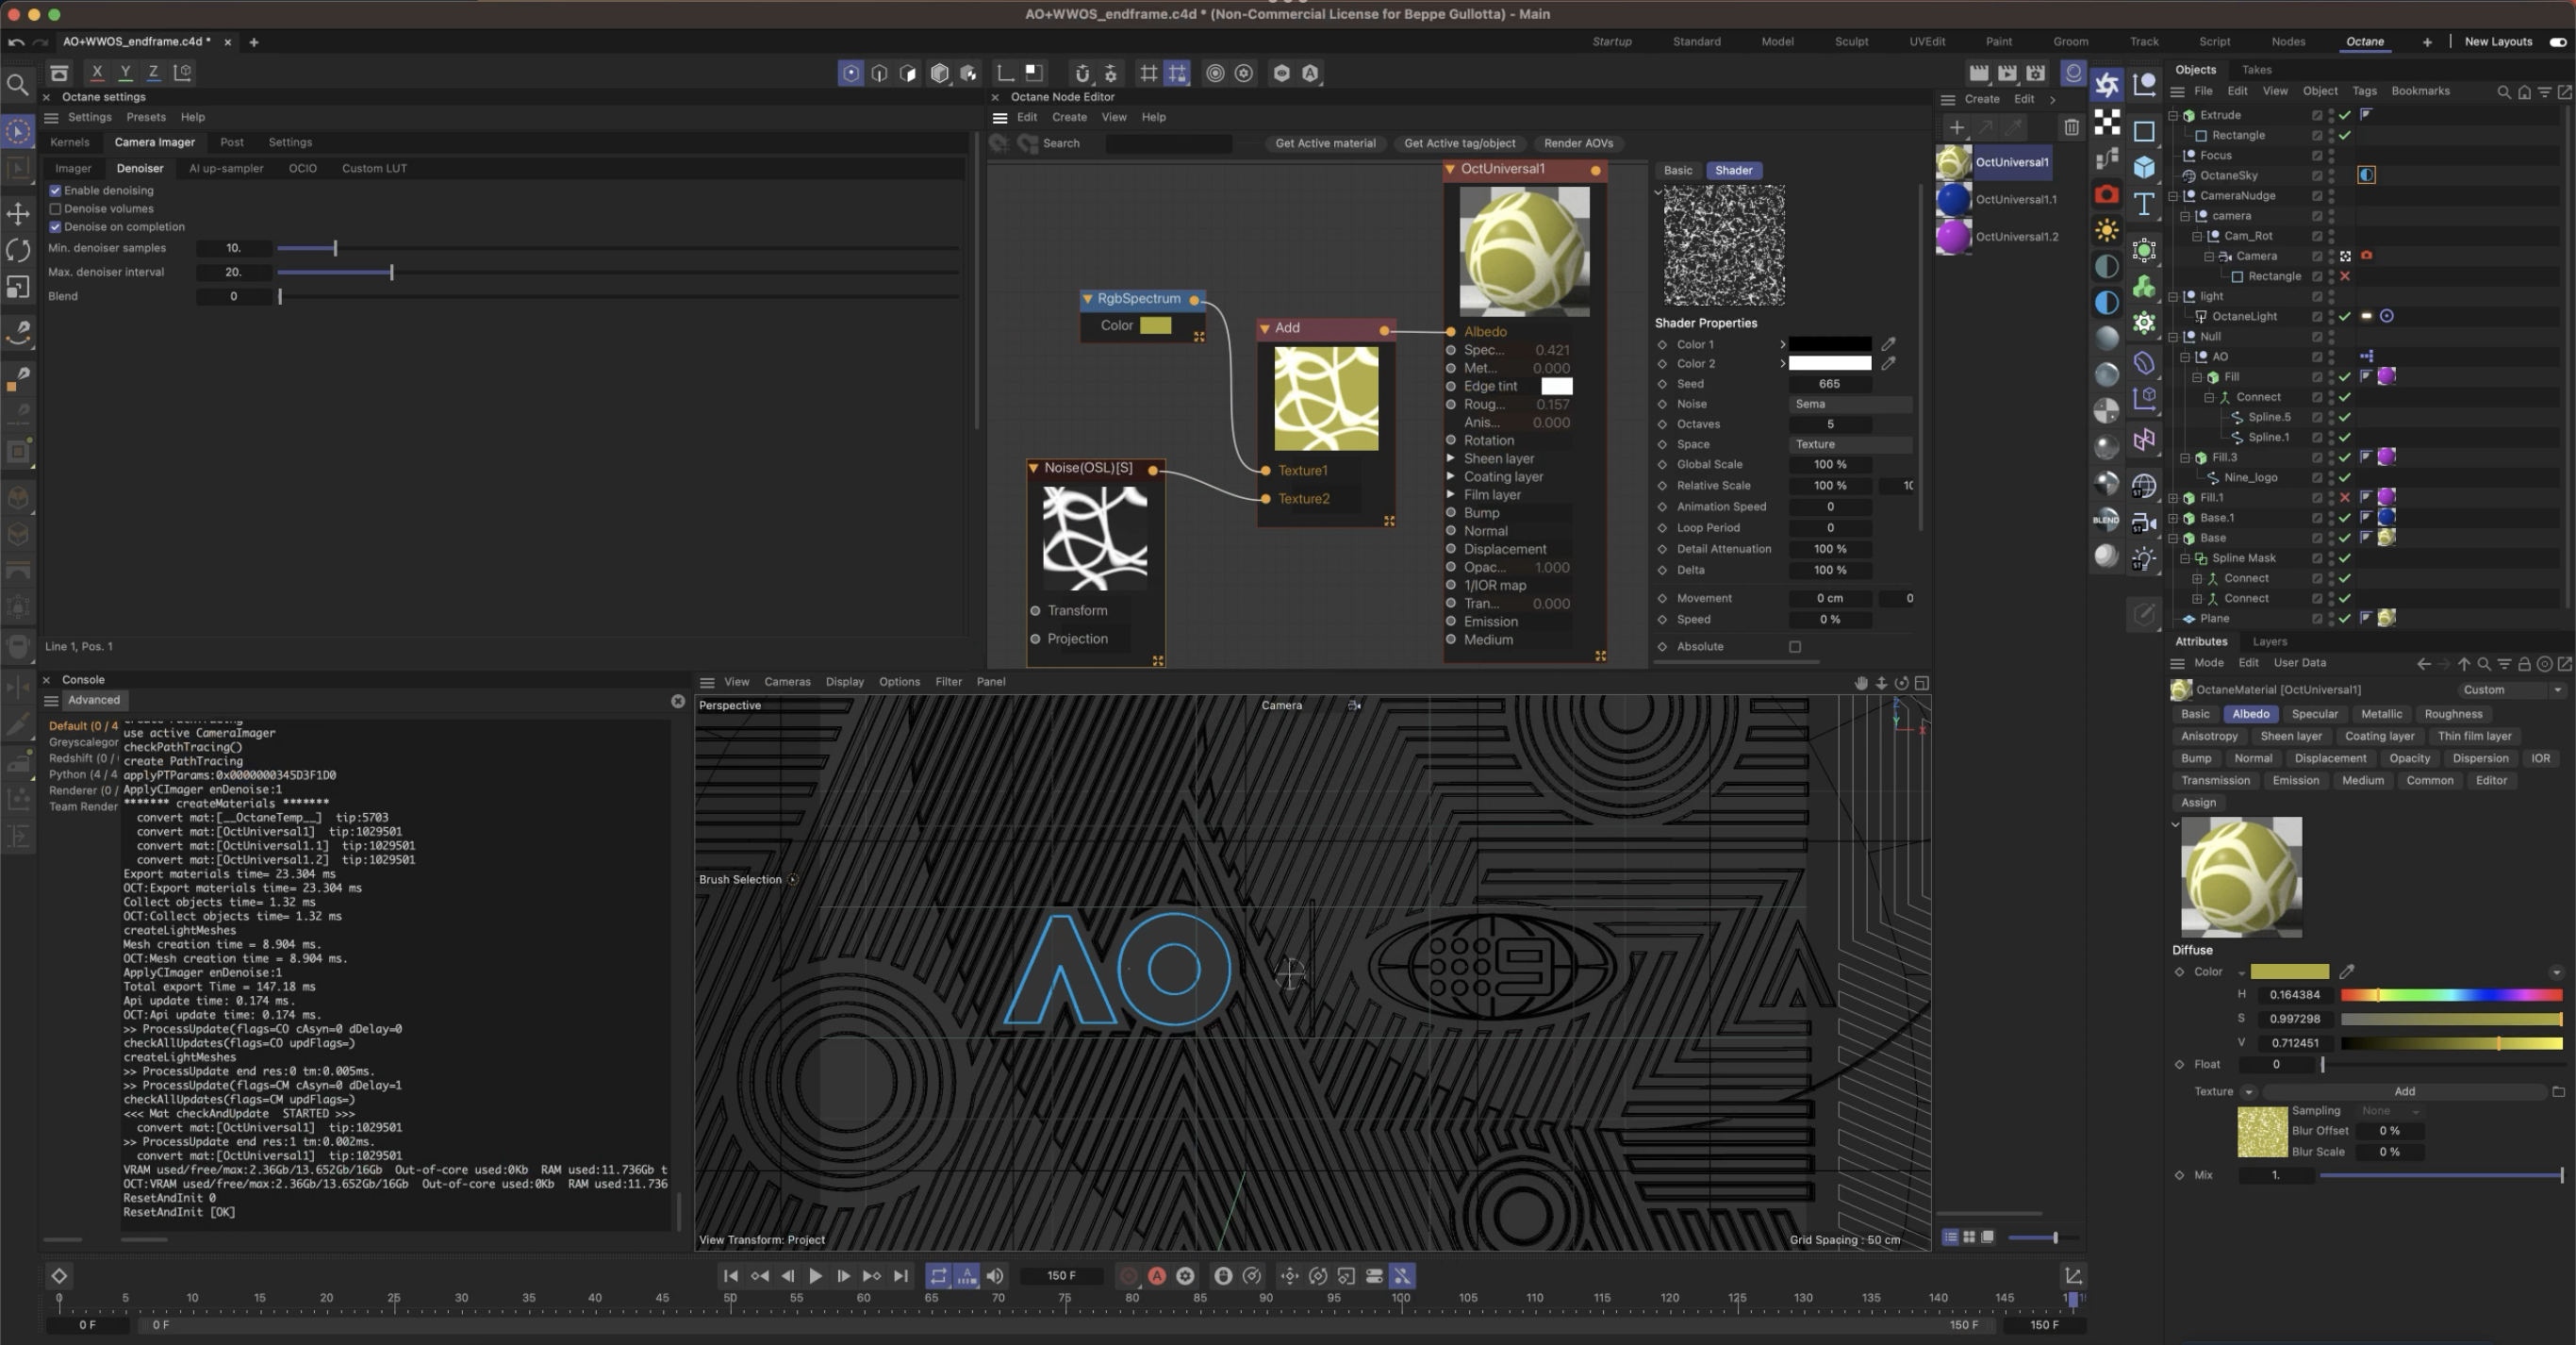Image resolution: width=2576 pixels, height=1345 pixels.
Task: Switch to the AI up-sampler tab
Action: pos(226,168)
